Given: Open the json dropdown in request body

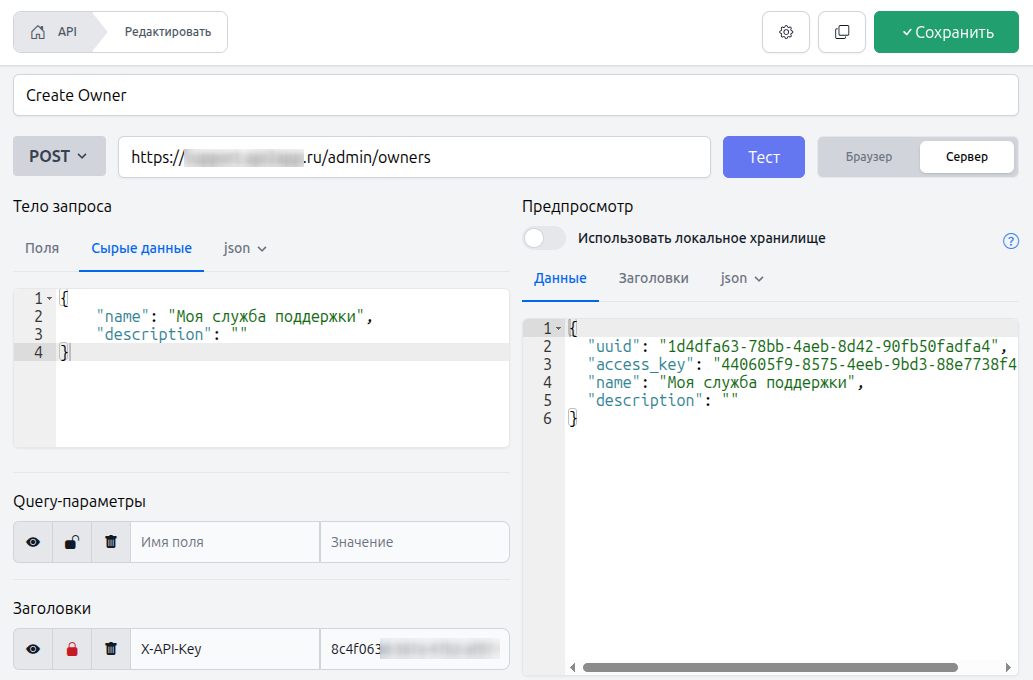Looking at the screenshot, I should pos(244,248).
